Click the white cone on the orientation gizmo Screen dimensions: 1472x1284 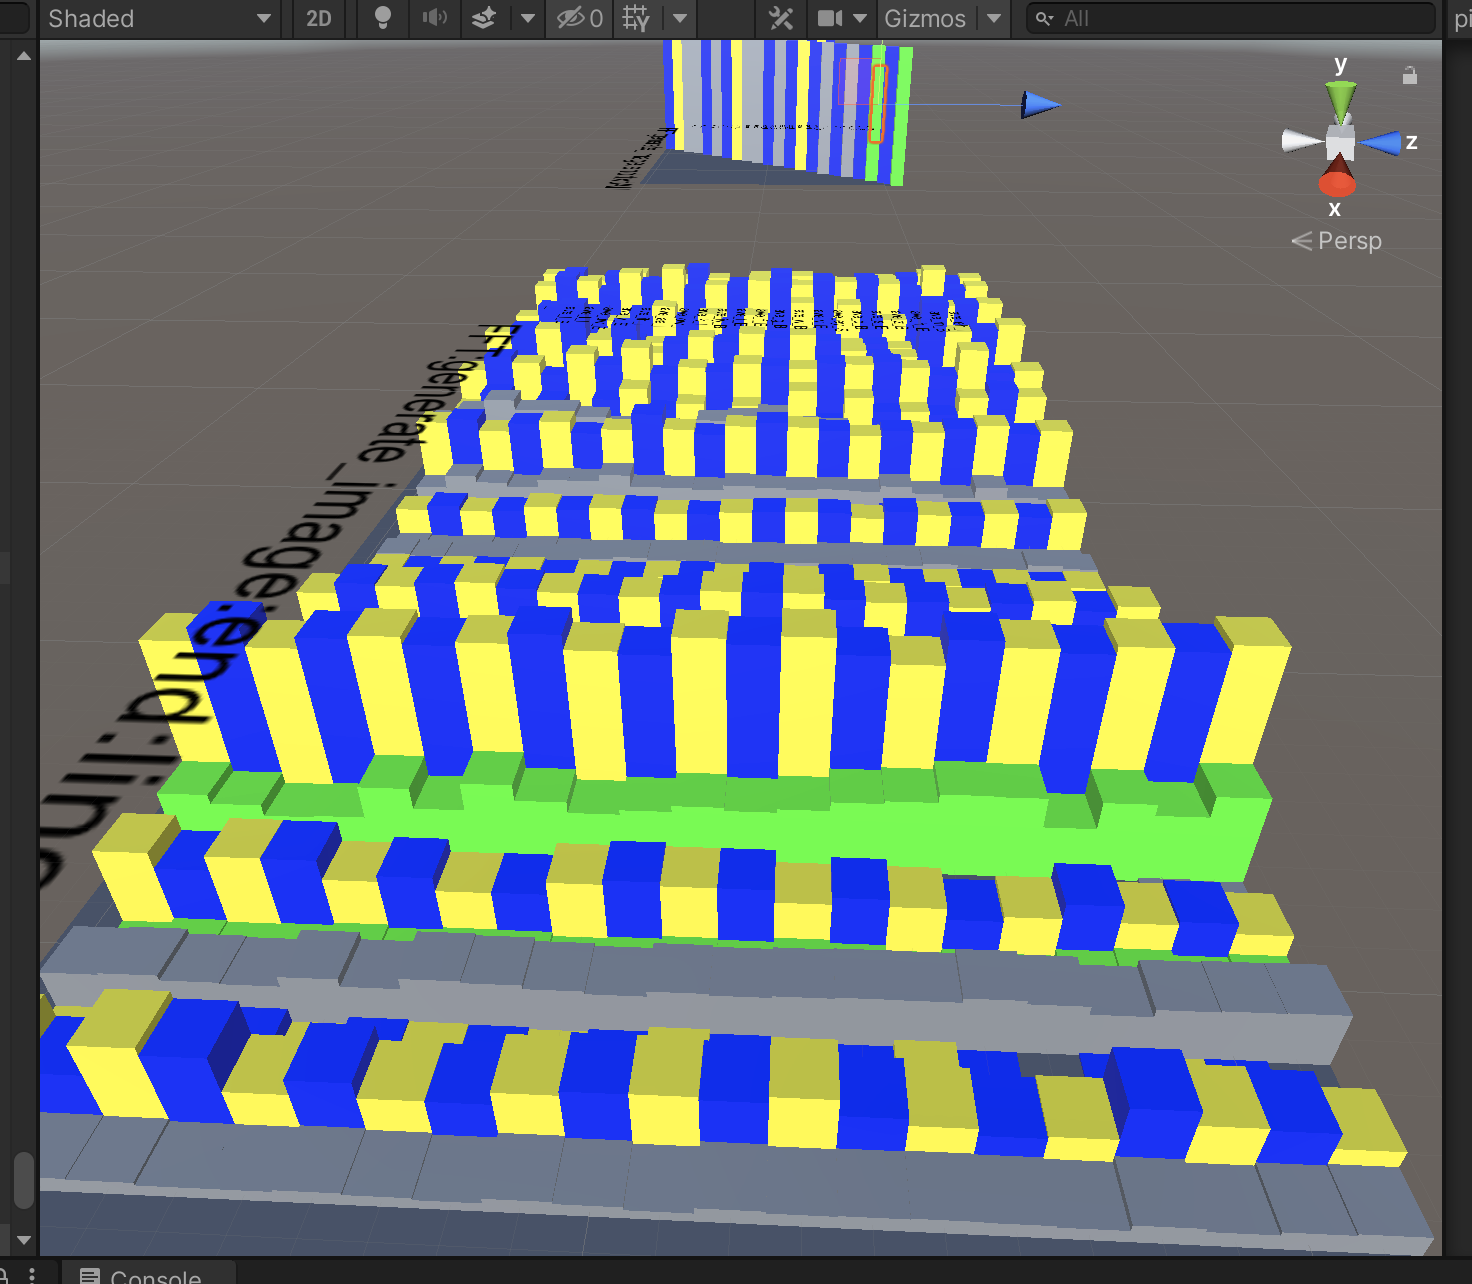click(1301, 142)
